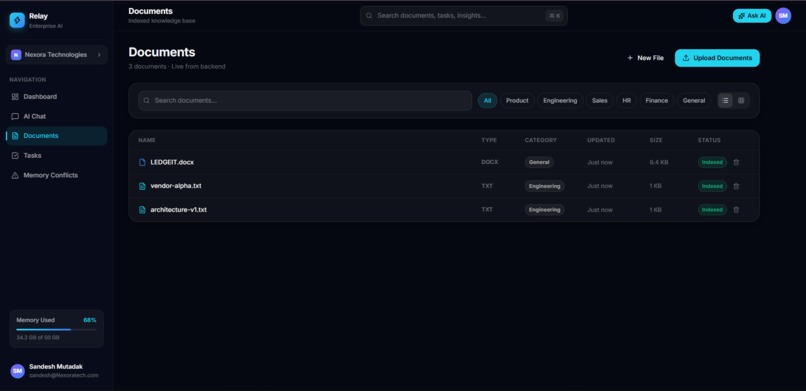Image resolution: width=806 pixels, height=391 pixels.
Task: Click Indexed status badge of architecture-v1.txt
Action: point(712,210)
